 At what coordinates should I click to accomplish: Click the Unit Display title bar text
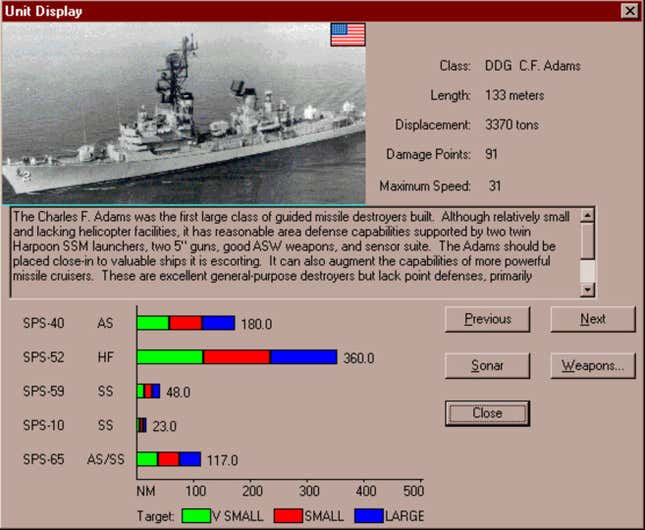click(44, 11)
